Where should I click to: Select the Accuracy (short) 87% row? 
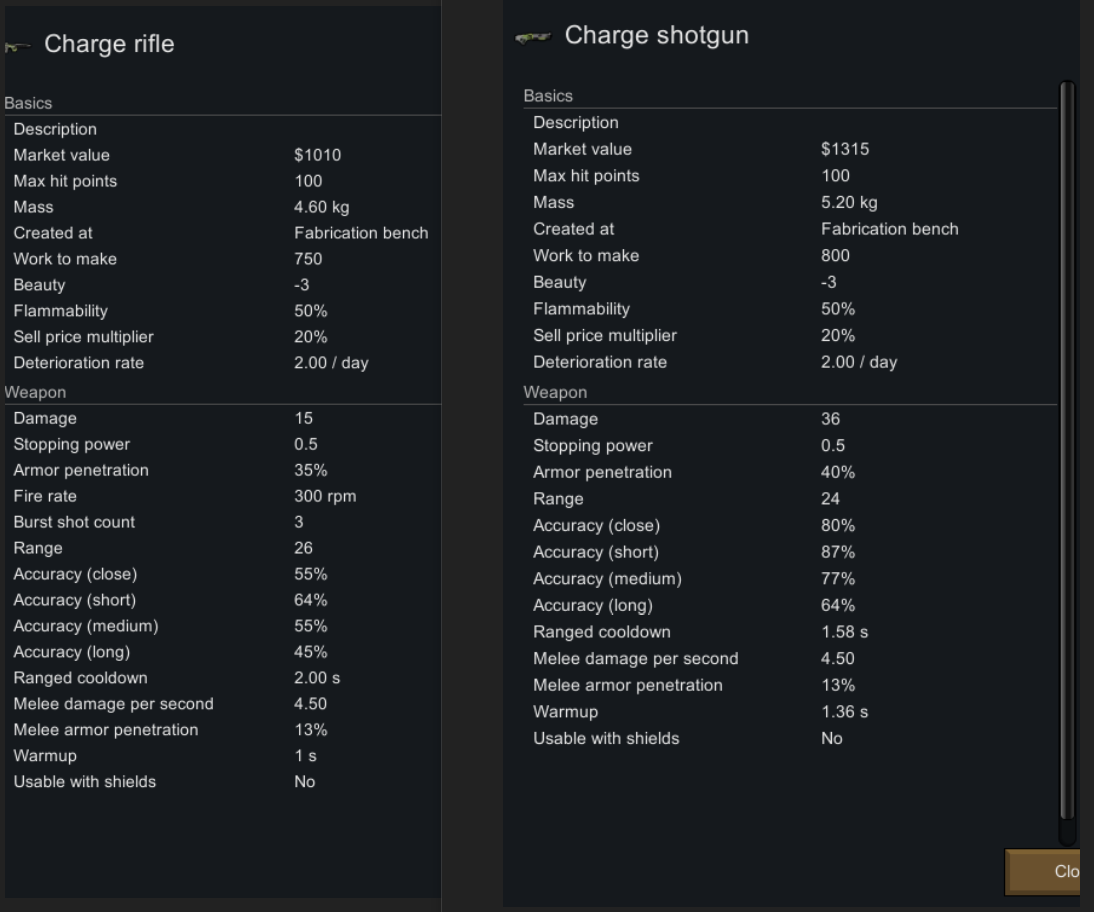[x=596, y=552]
